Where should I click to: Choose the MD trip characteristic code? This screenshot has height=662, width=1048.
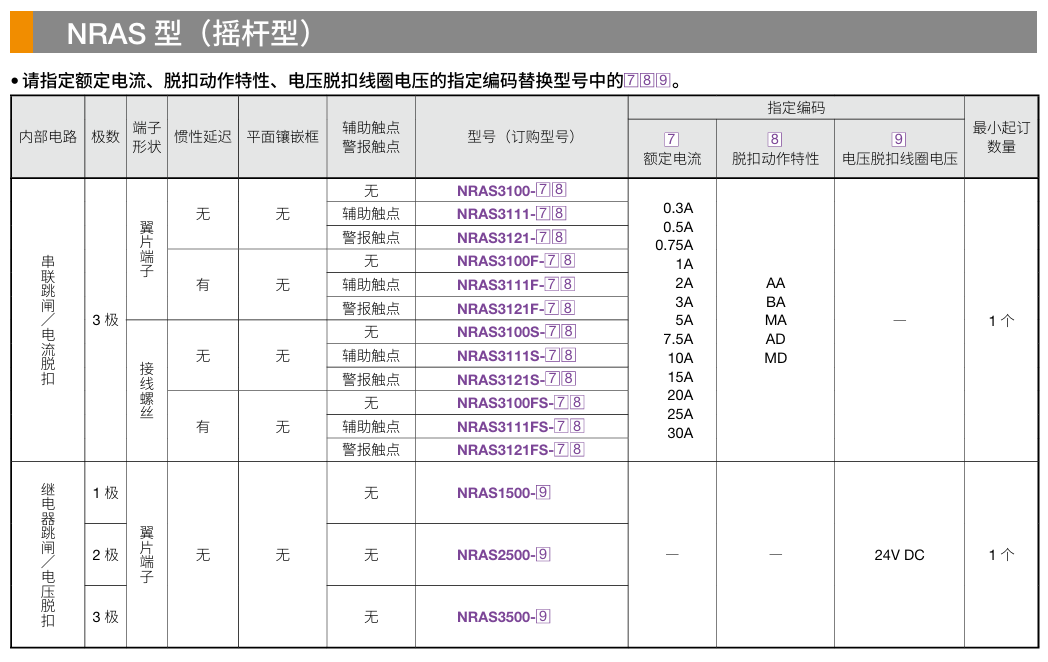coord(775,358)
